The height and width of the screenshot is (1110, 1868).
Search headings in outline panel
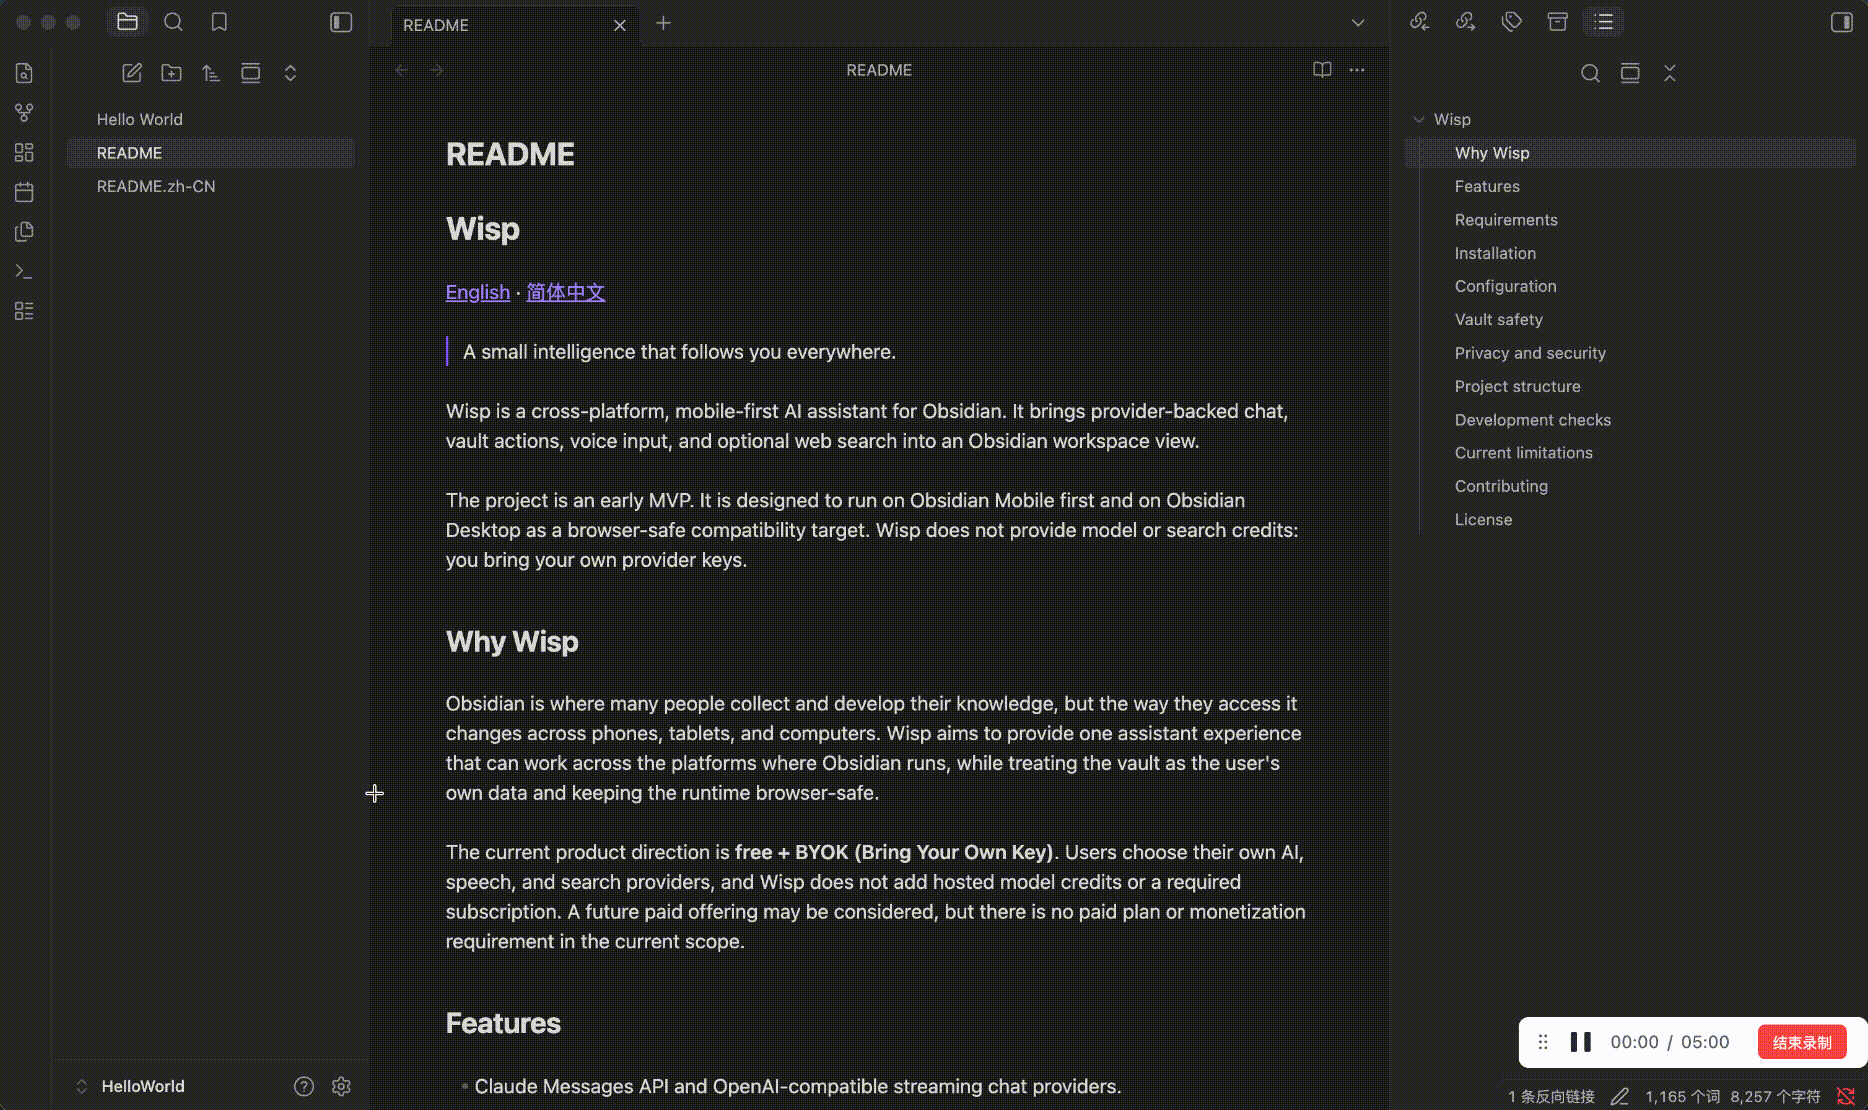pos(1590,73)
